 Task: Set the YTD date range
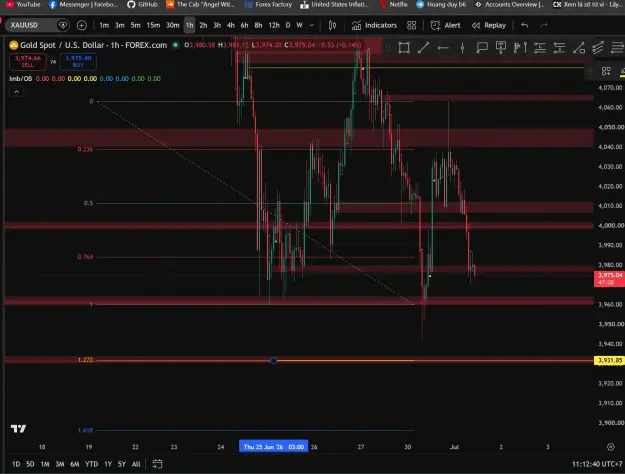(x=92, y=464)
